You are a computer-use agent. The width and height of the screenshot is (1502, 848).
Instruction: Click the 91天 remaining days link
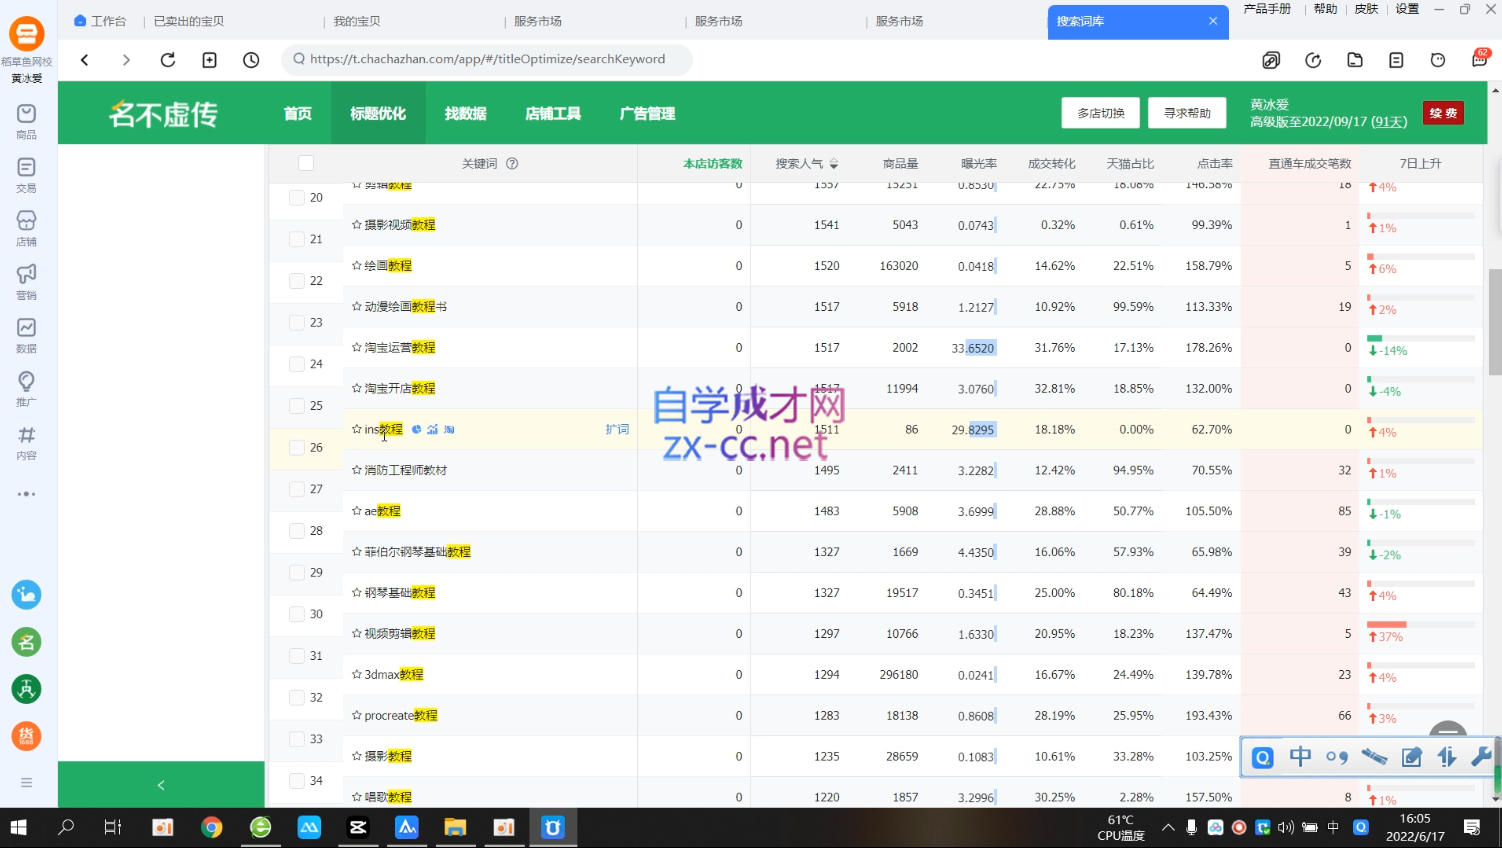pos(1389,122)
